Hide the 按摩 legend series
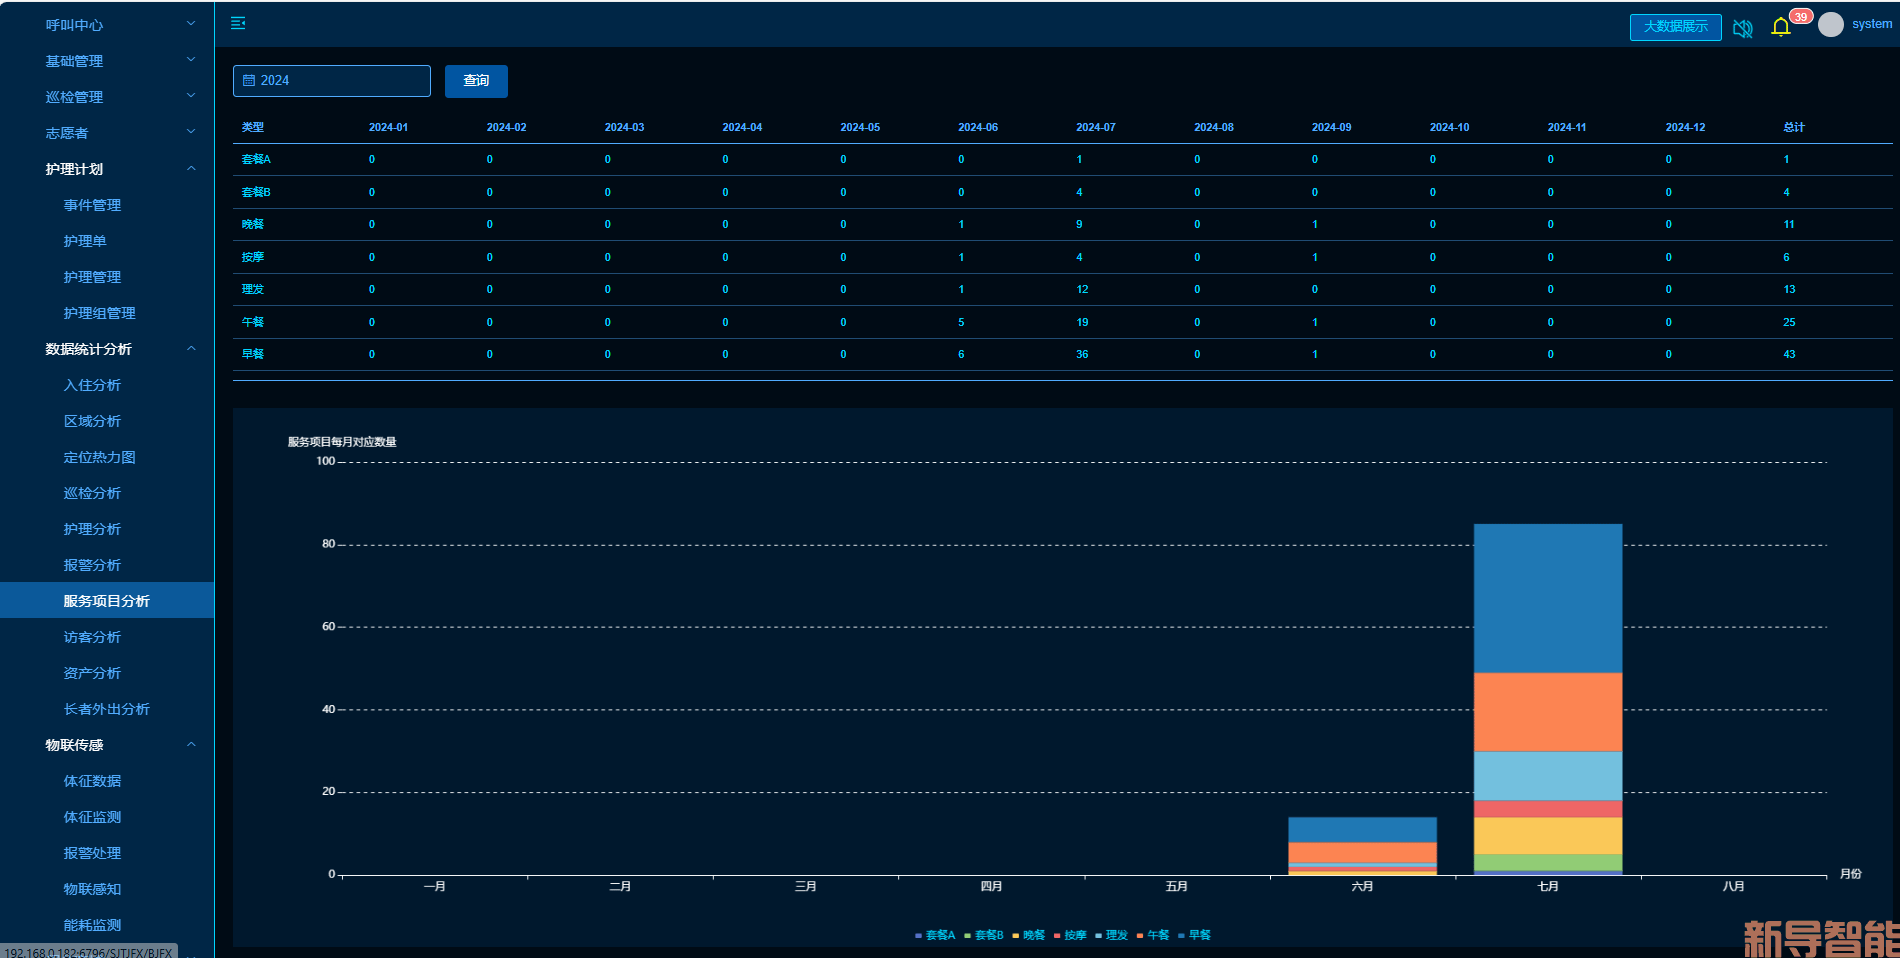The height and width of the screenshot is (958, 1900). click(1070, 935)
